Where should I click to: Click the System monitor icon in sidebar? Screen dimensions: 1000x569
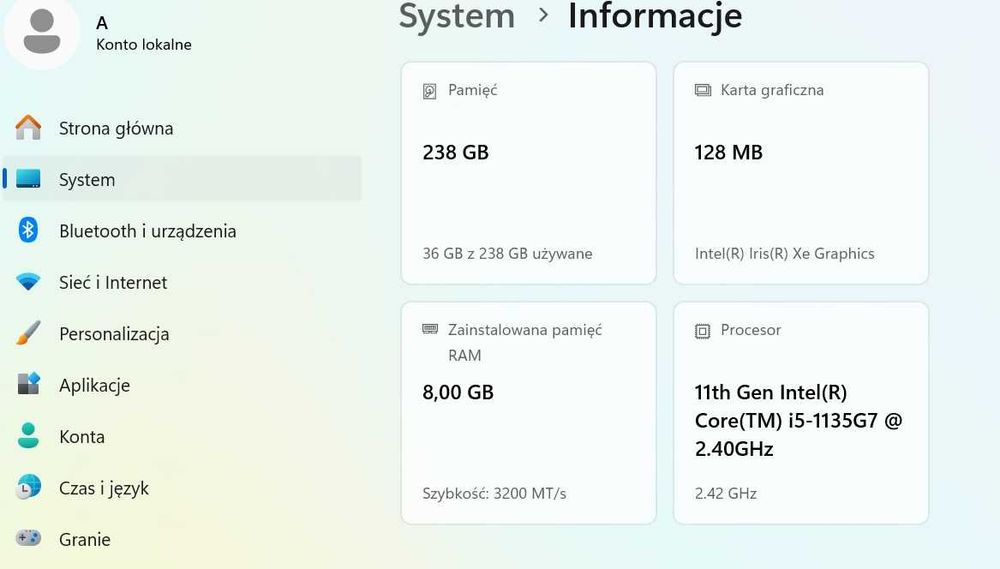pos(28,180)
